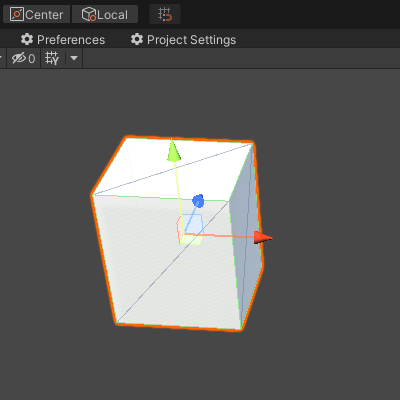Select the green Y-axis move arrow

(x=173, y=151)
